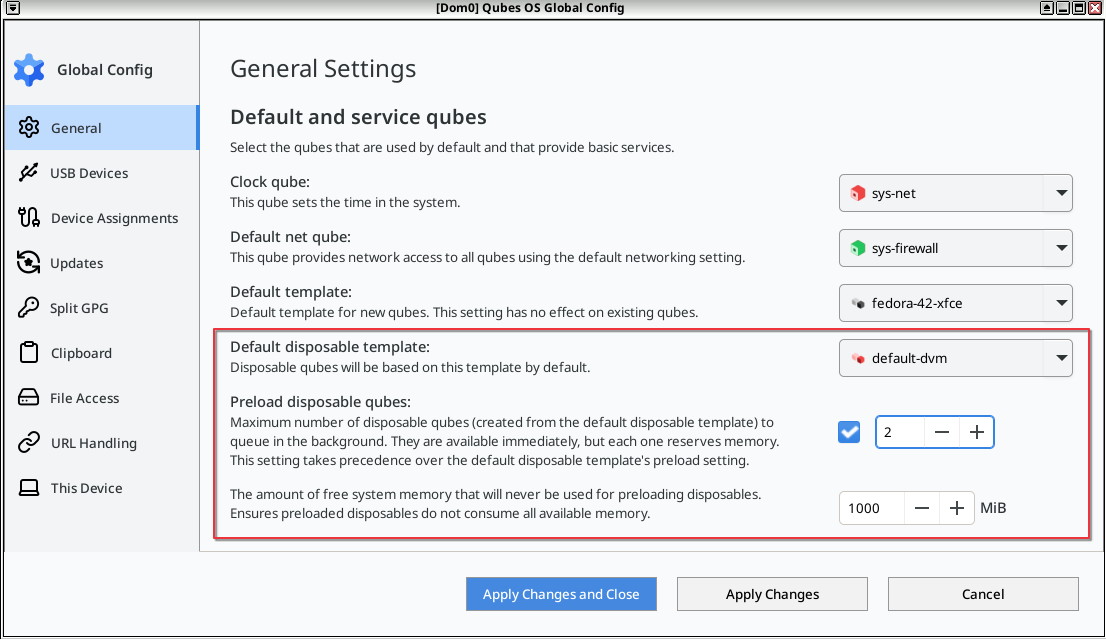Click the Global Config gear icon
1106x639 pixels.
click(28, 69)
